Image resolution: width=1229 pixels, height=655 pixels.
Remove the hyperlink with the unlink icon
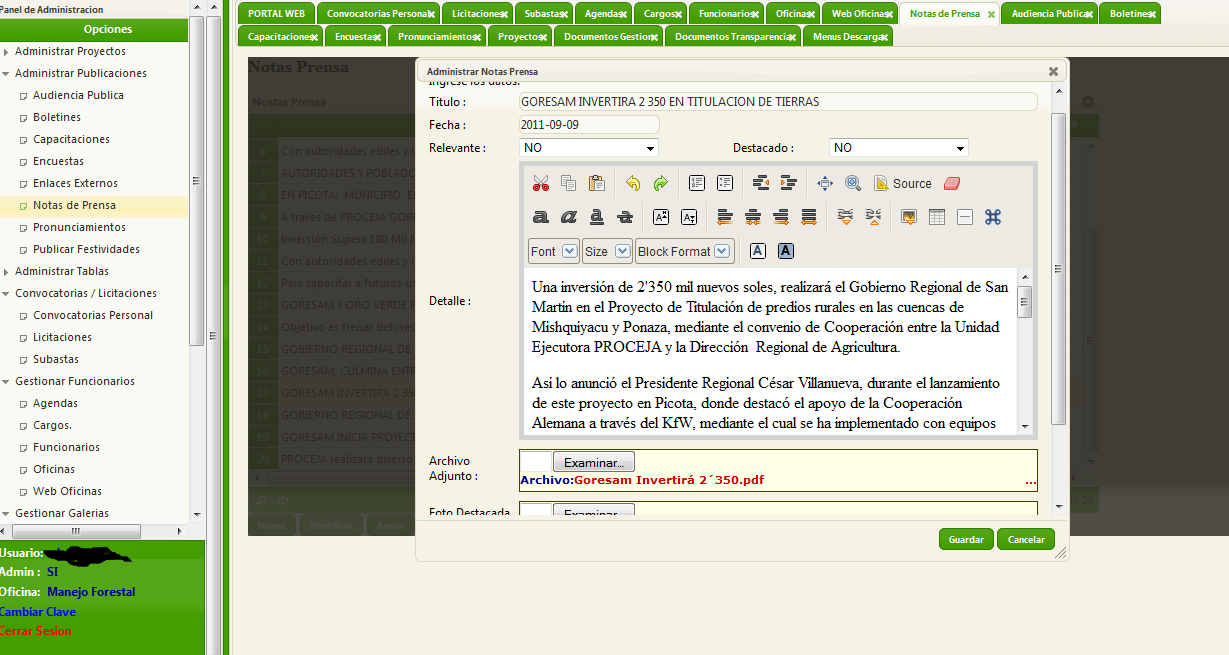[873, 217]
